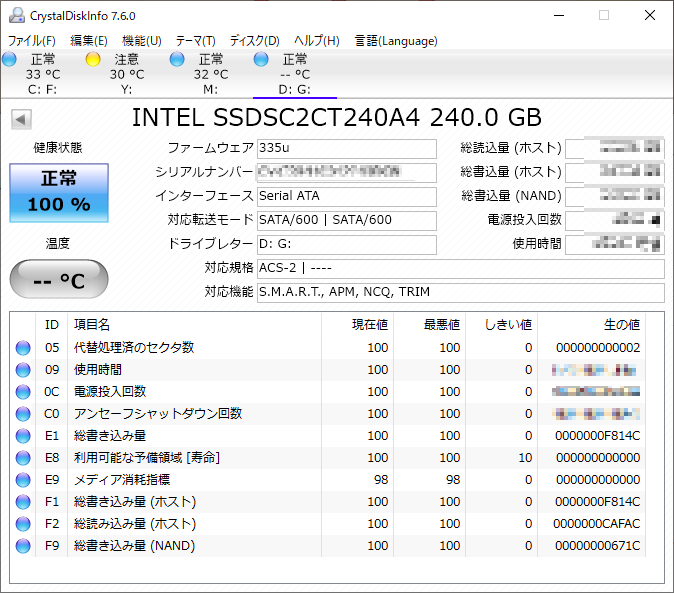Click status orb of row E1
This screenshot has width=674, height=593.
[x=23, y=436]
